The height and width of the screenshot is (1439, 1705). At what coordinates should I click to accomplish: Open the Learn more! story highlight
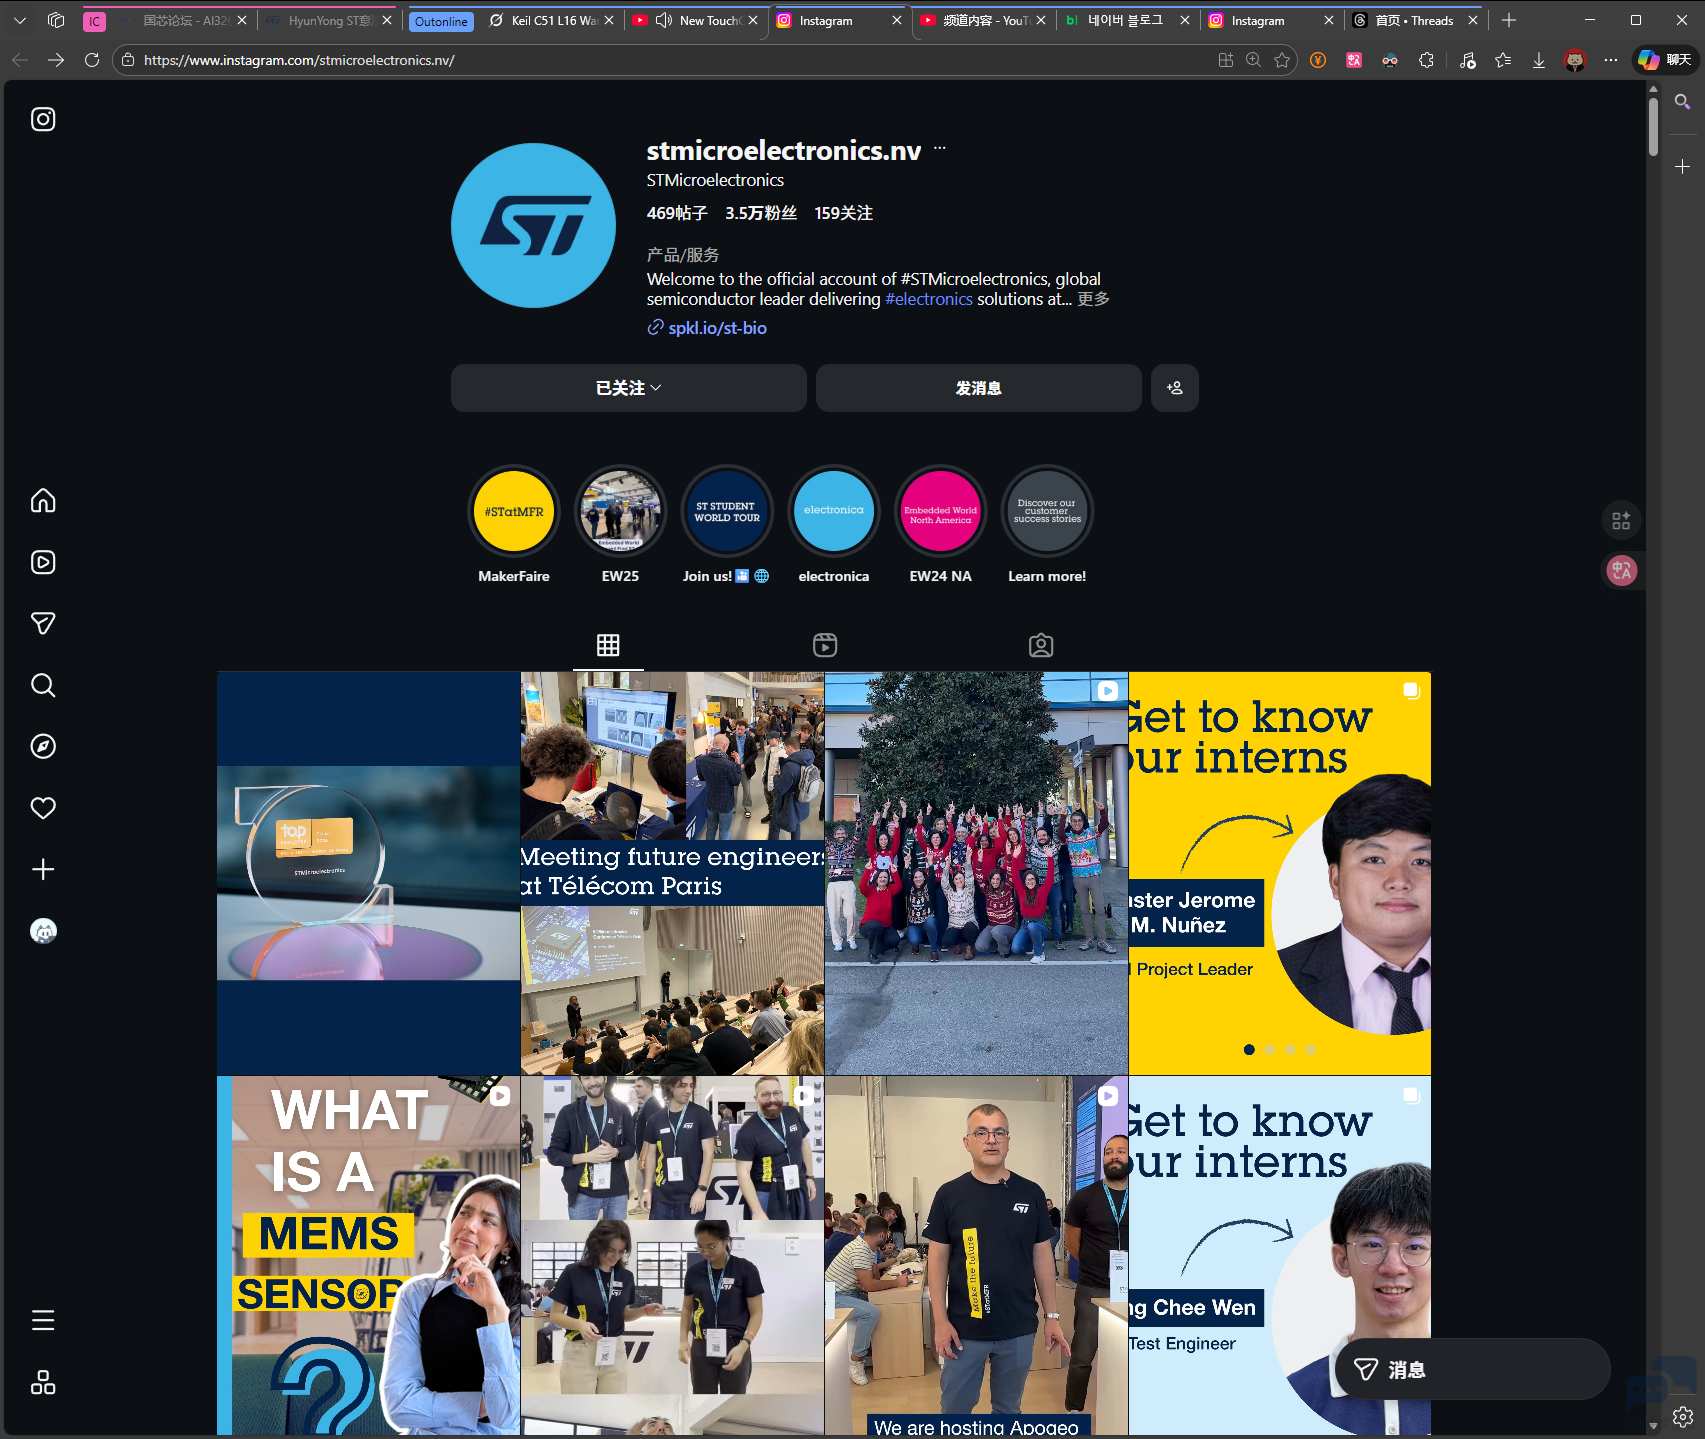click(x=1047, y=512)
